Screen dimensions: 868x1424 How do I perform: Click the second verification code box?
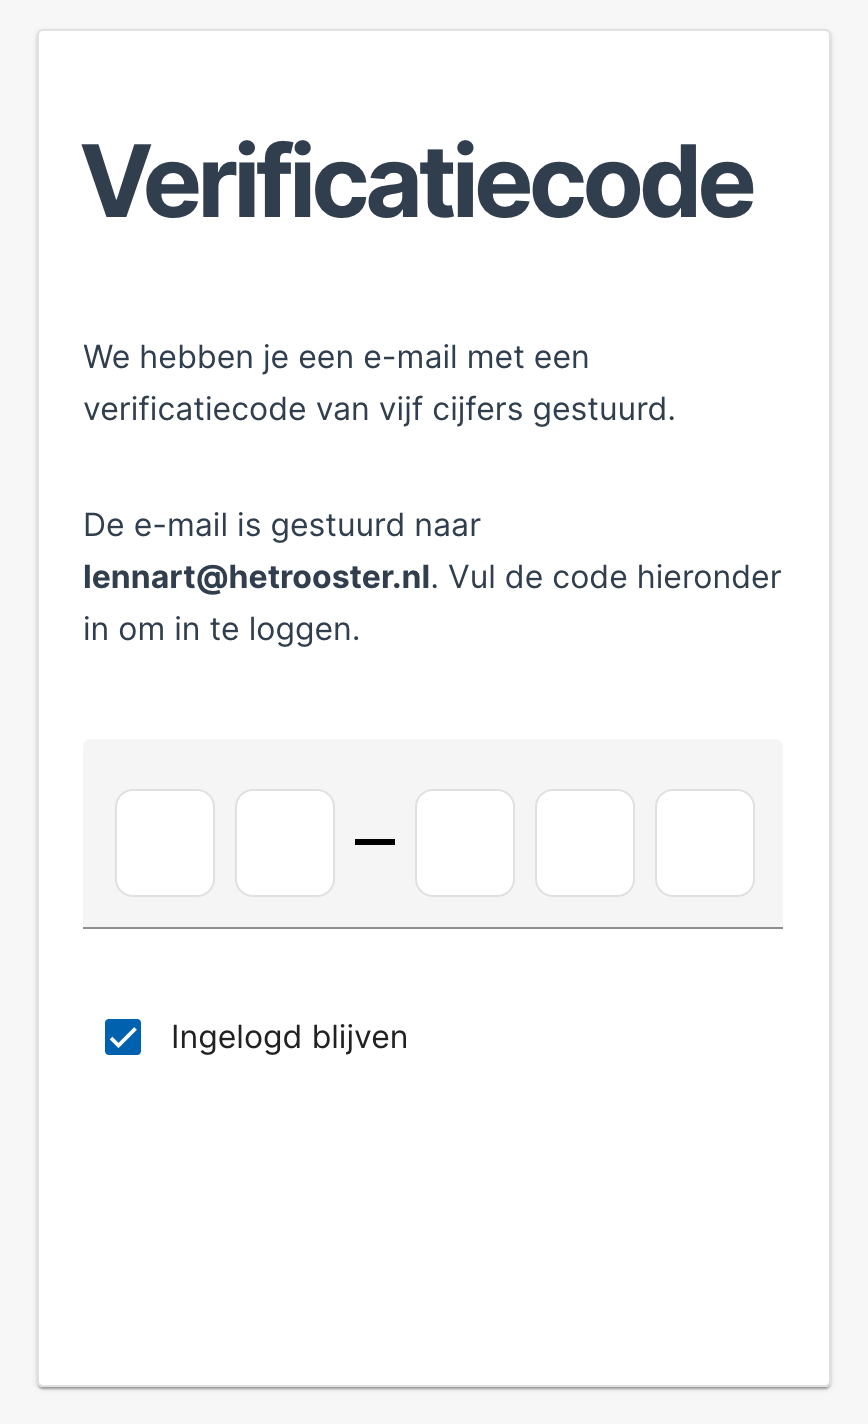click(x=284, y=843)
